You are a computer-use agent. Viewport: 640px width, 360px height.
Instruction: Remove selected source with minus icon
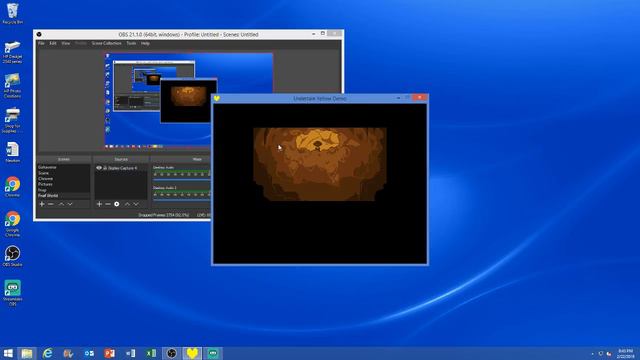click(108, 204)
